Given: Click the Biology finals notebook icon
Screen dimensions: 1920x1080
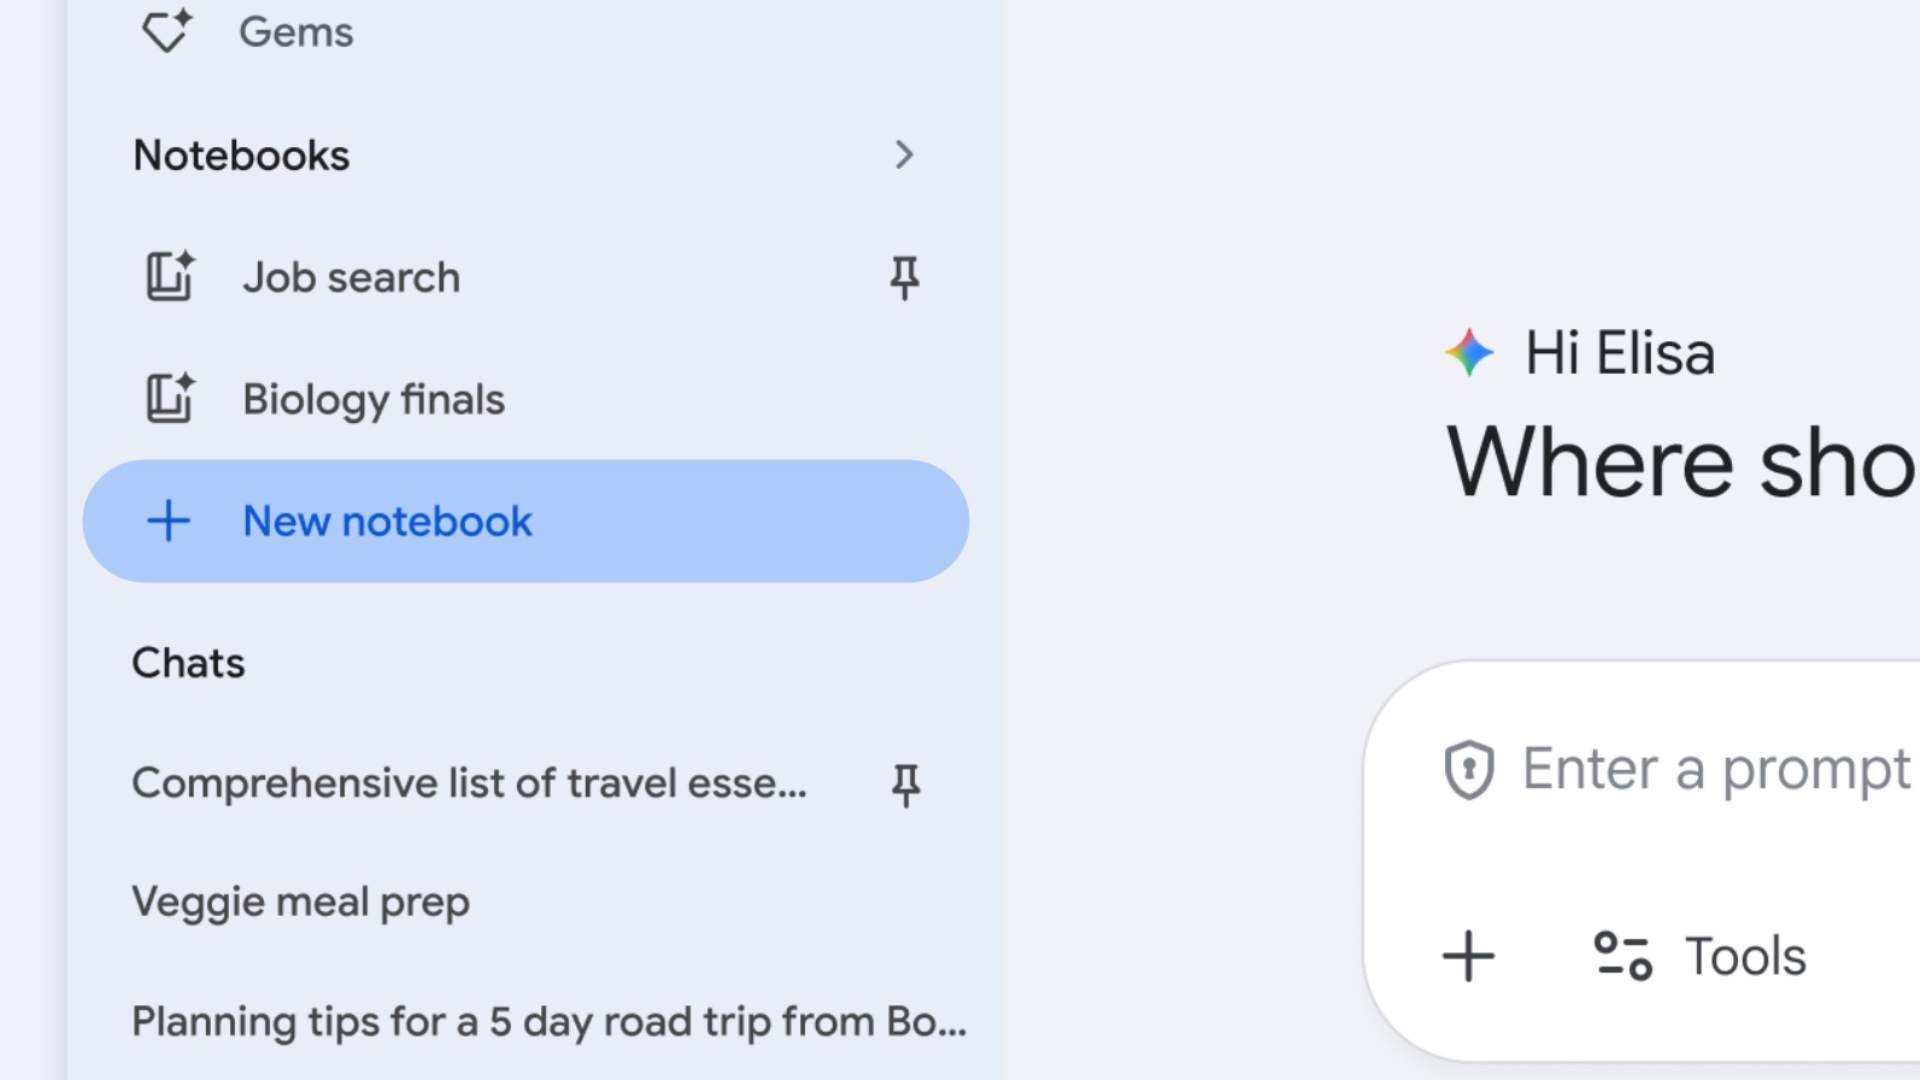Looking at the screenshot, I should pos(170,399).
